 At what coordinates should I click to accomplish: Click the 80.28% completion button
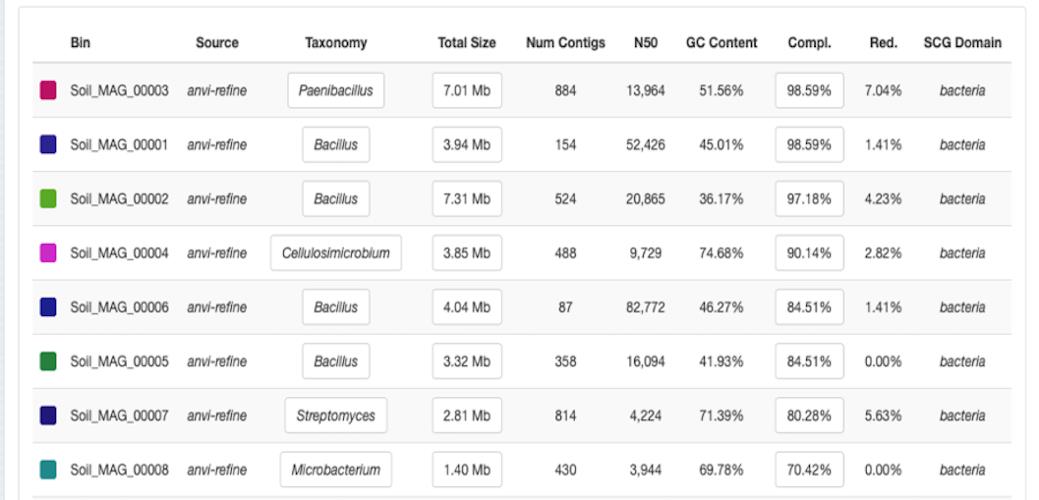809,415
